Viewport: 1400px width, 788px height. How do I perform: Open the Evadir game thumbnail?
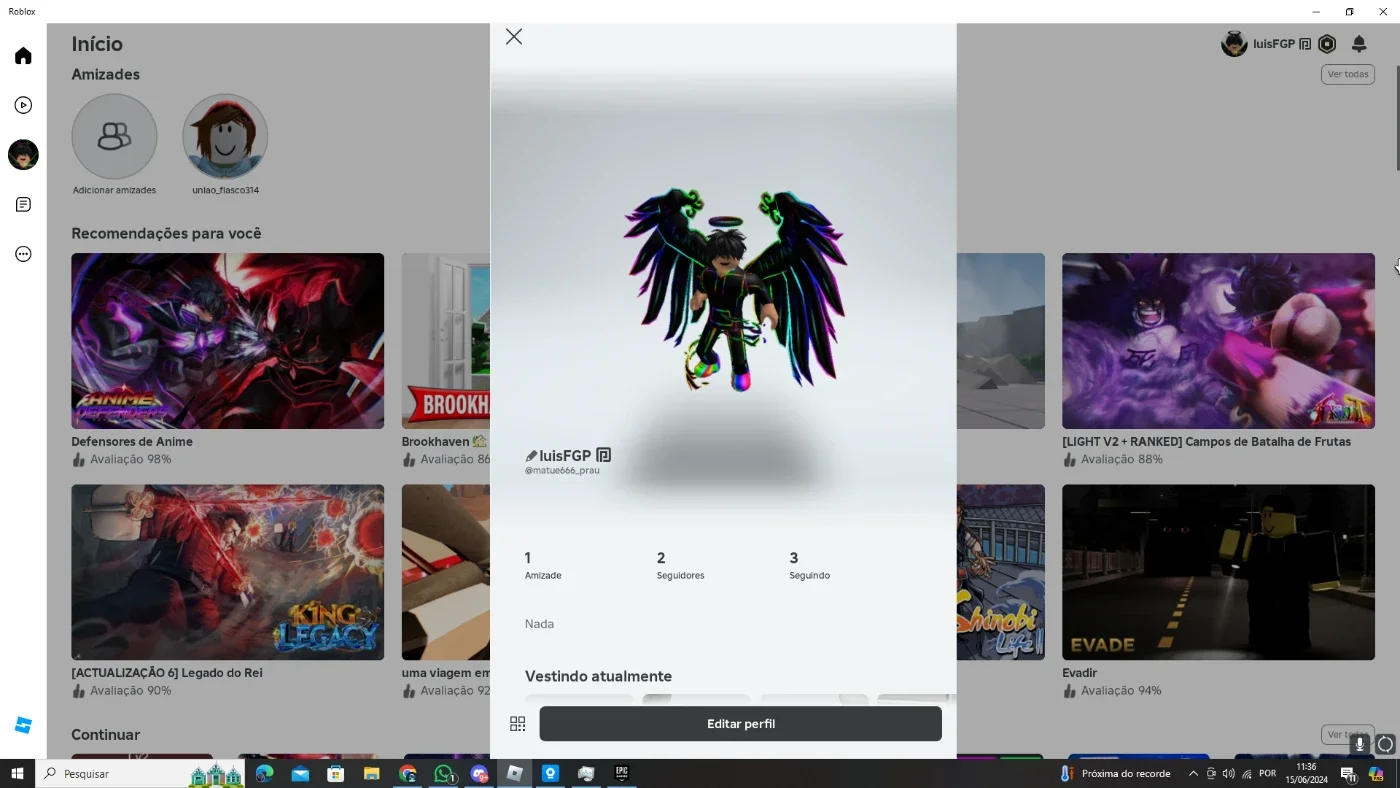pos(1218,572)
